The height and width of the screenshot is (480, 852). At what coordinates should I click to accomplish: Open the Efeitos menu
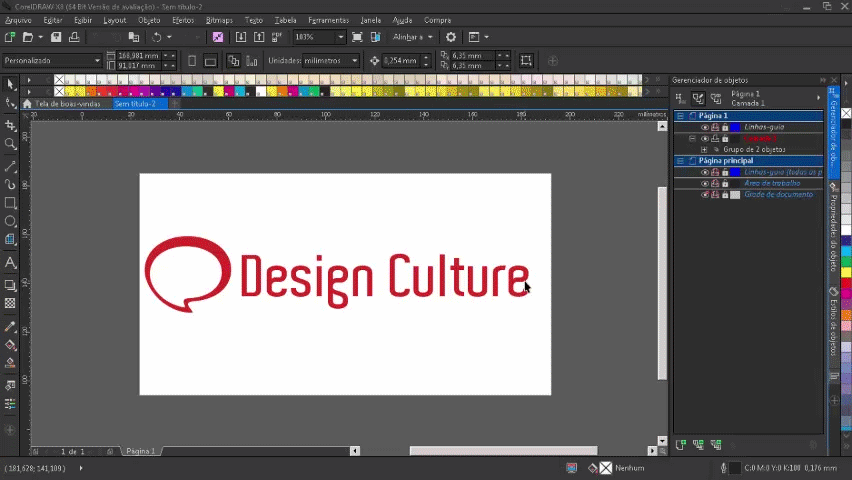183,20
